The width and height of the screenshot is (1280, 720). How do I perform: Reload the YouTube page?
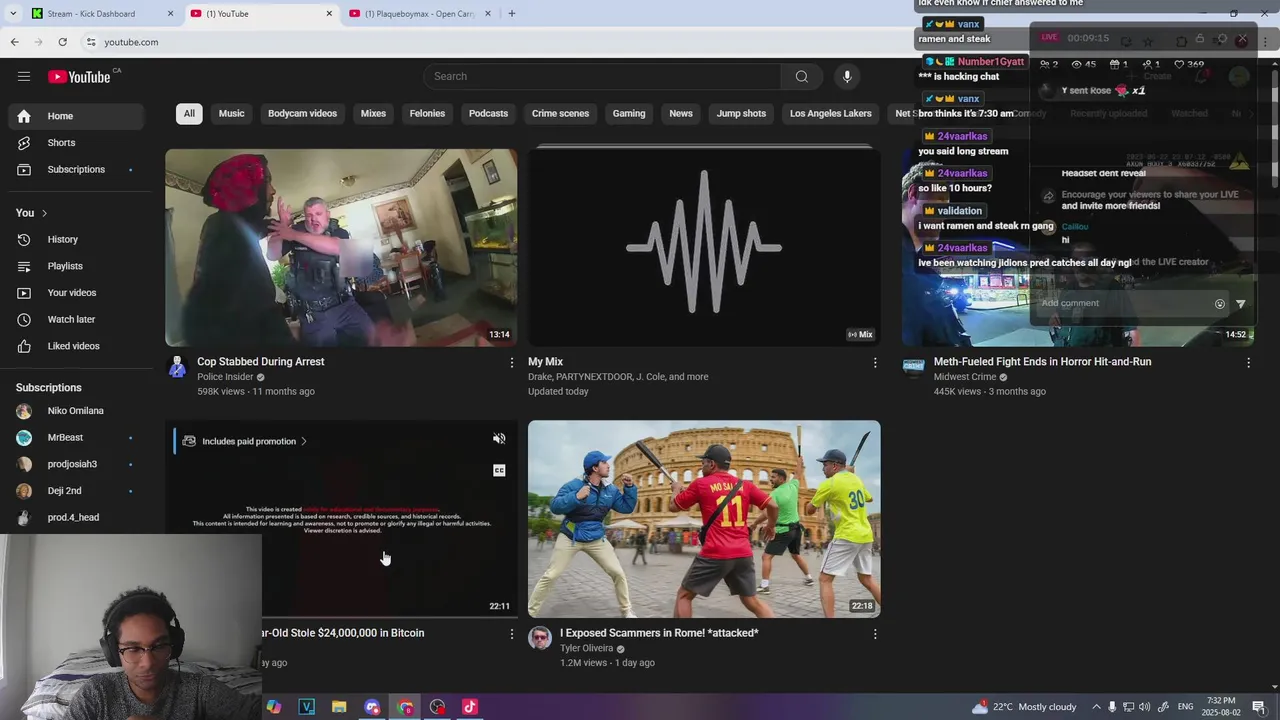click(x=62, y=42)
